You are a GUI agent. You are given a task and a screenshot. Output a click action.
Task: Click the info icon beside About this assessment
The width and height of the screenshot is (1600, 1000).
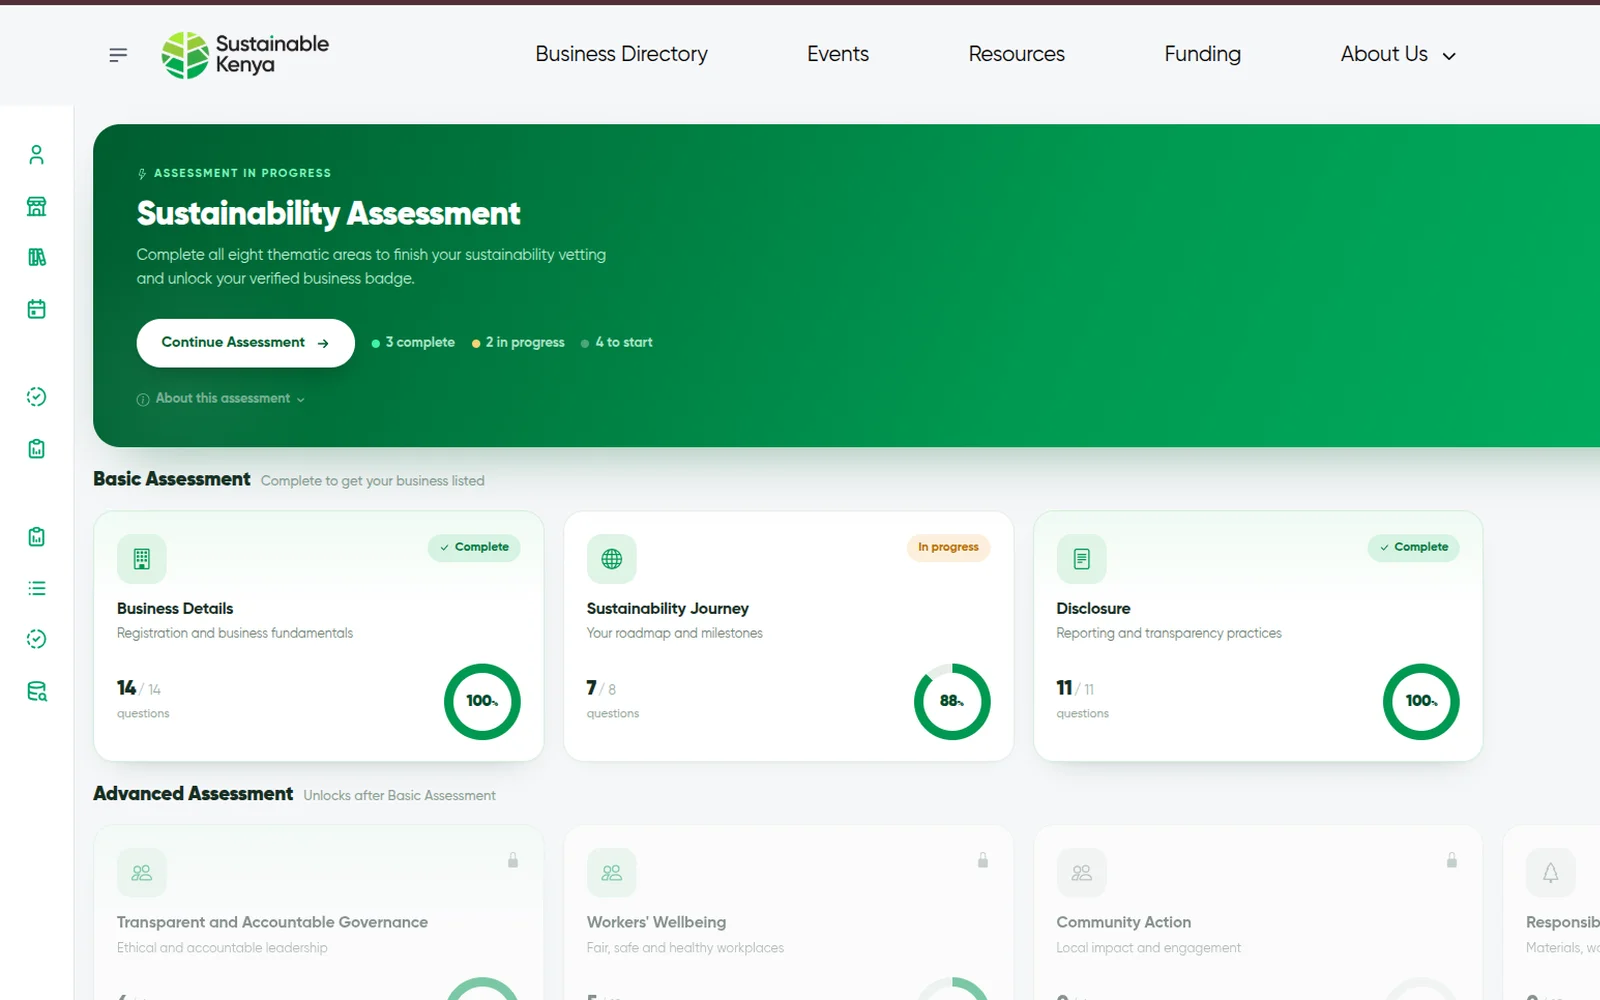[x=143, y=399]
